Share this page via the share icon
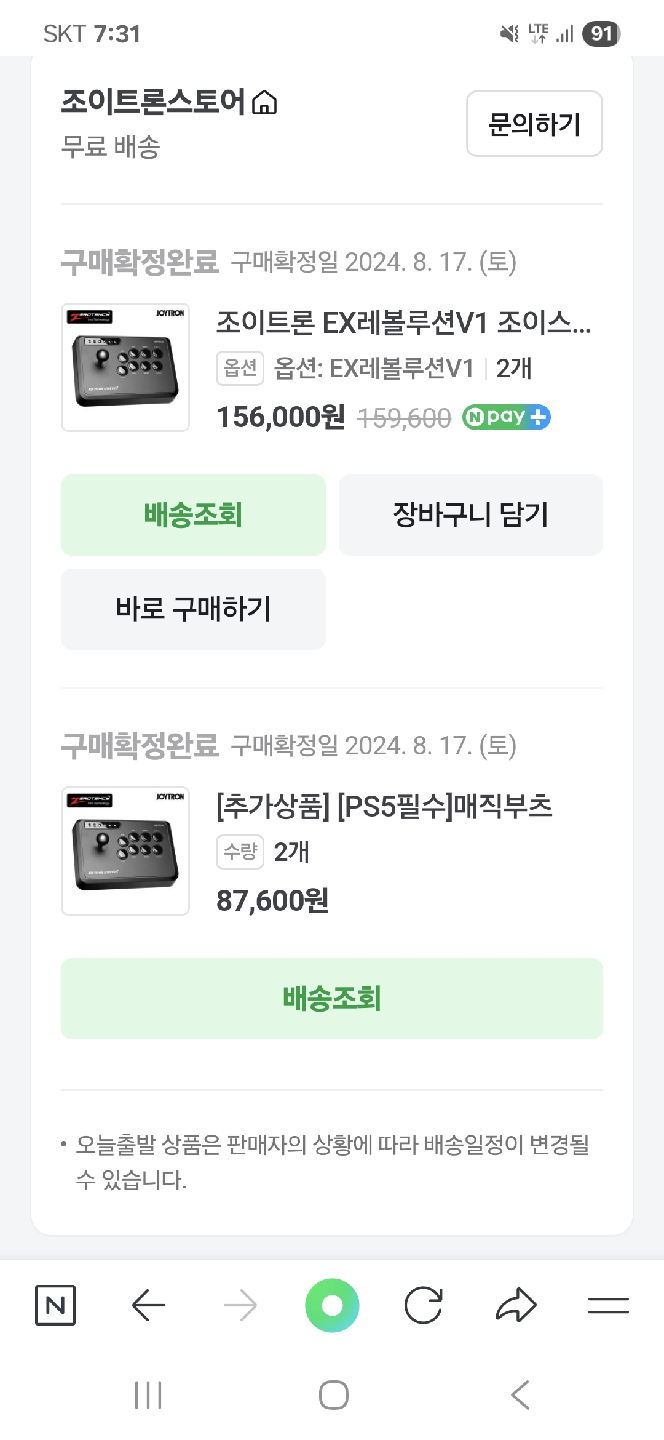Image resolution: width=664 pixels, height=1440 pixels. click(x=516, y=1305)
